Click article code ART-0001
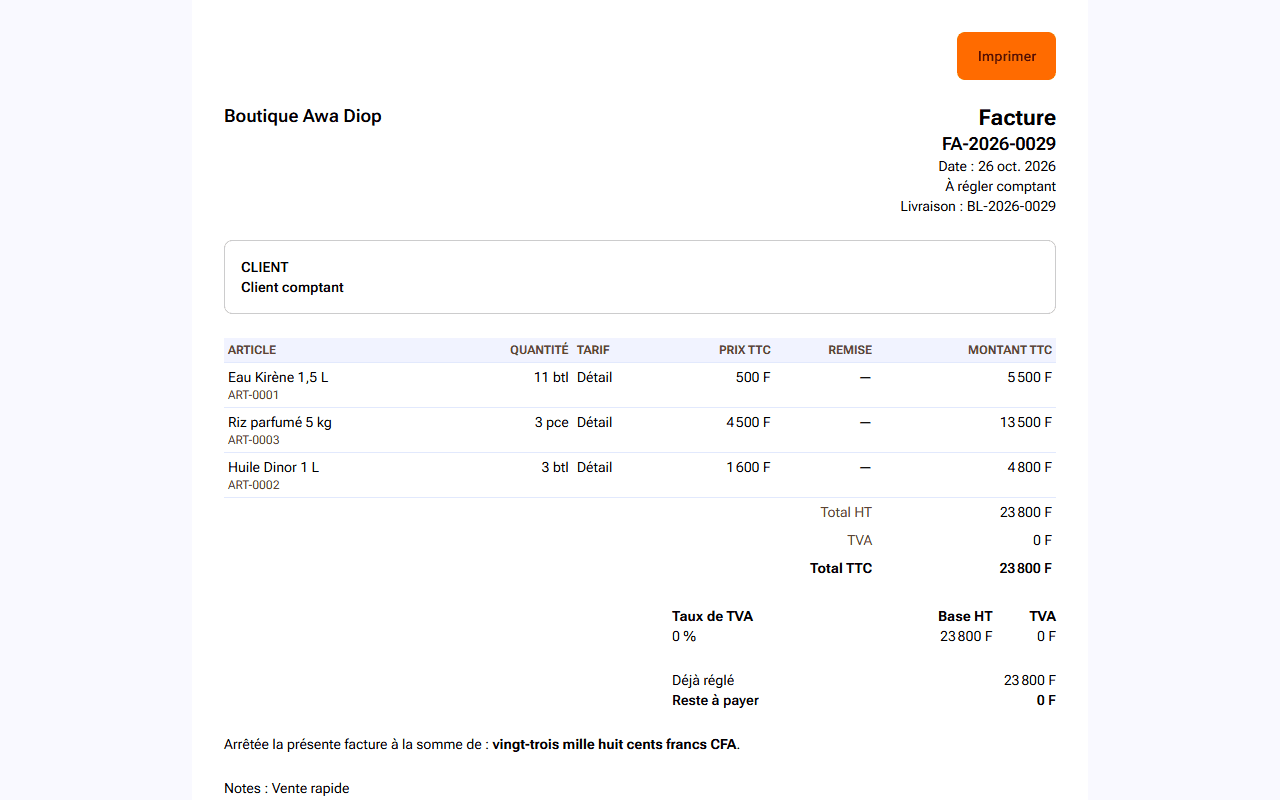 pyautogui.click(x=254, y=395)
